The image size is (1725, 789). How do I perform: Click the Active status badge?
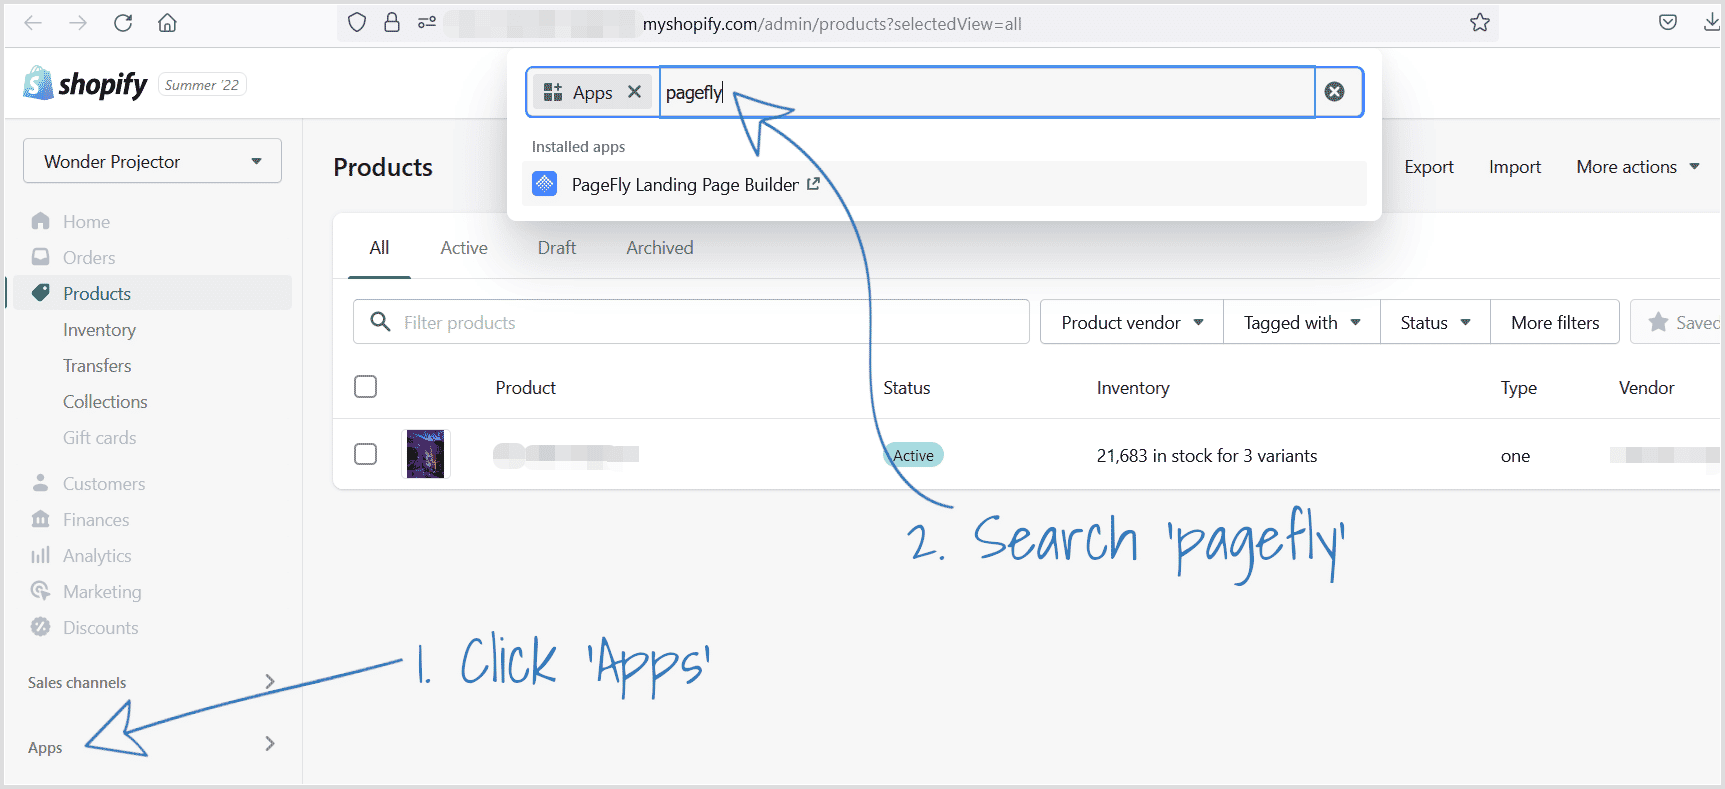point(913,455)
